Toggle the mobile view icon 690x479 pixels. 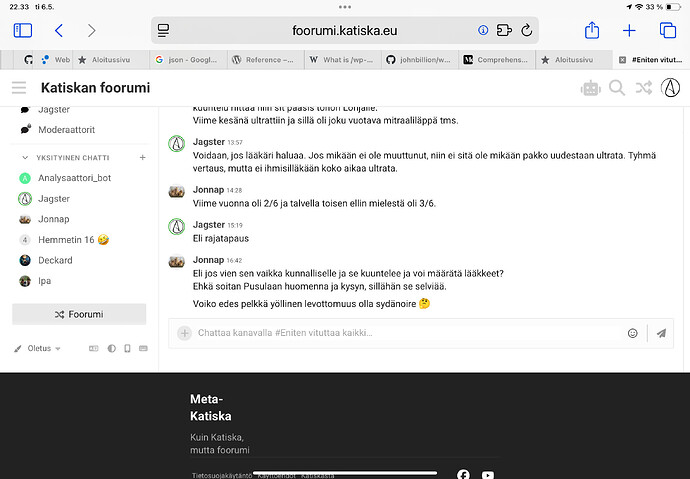coord(127,348)
